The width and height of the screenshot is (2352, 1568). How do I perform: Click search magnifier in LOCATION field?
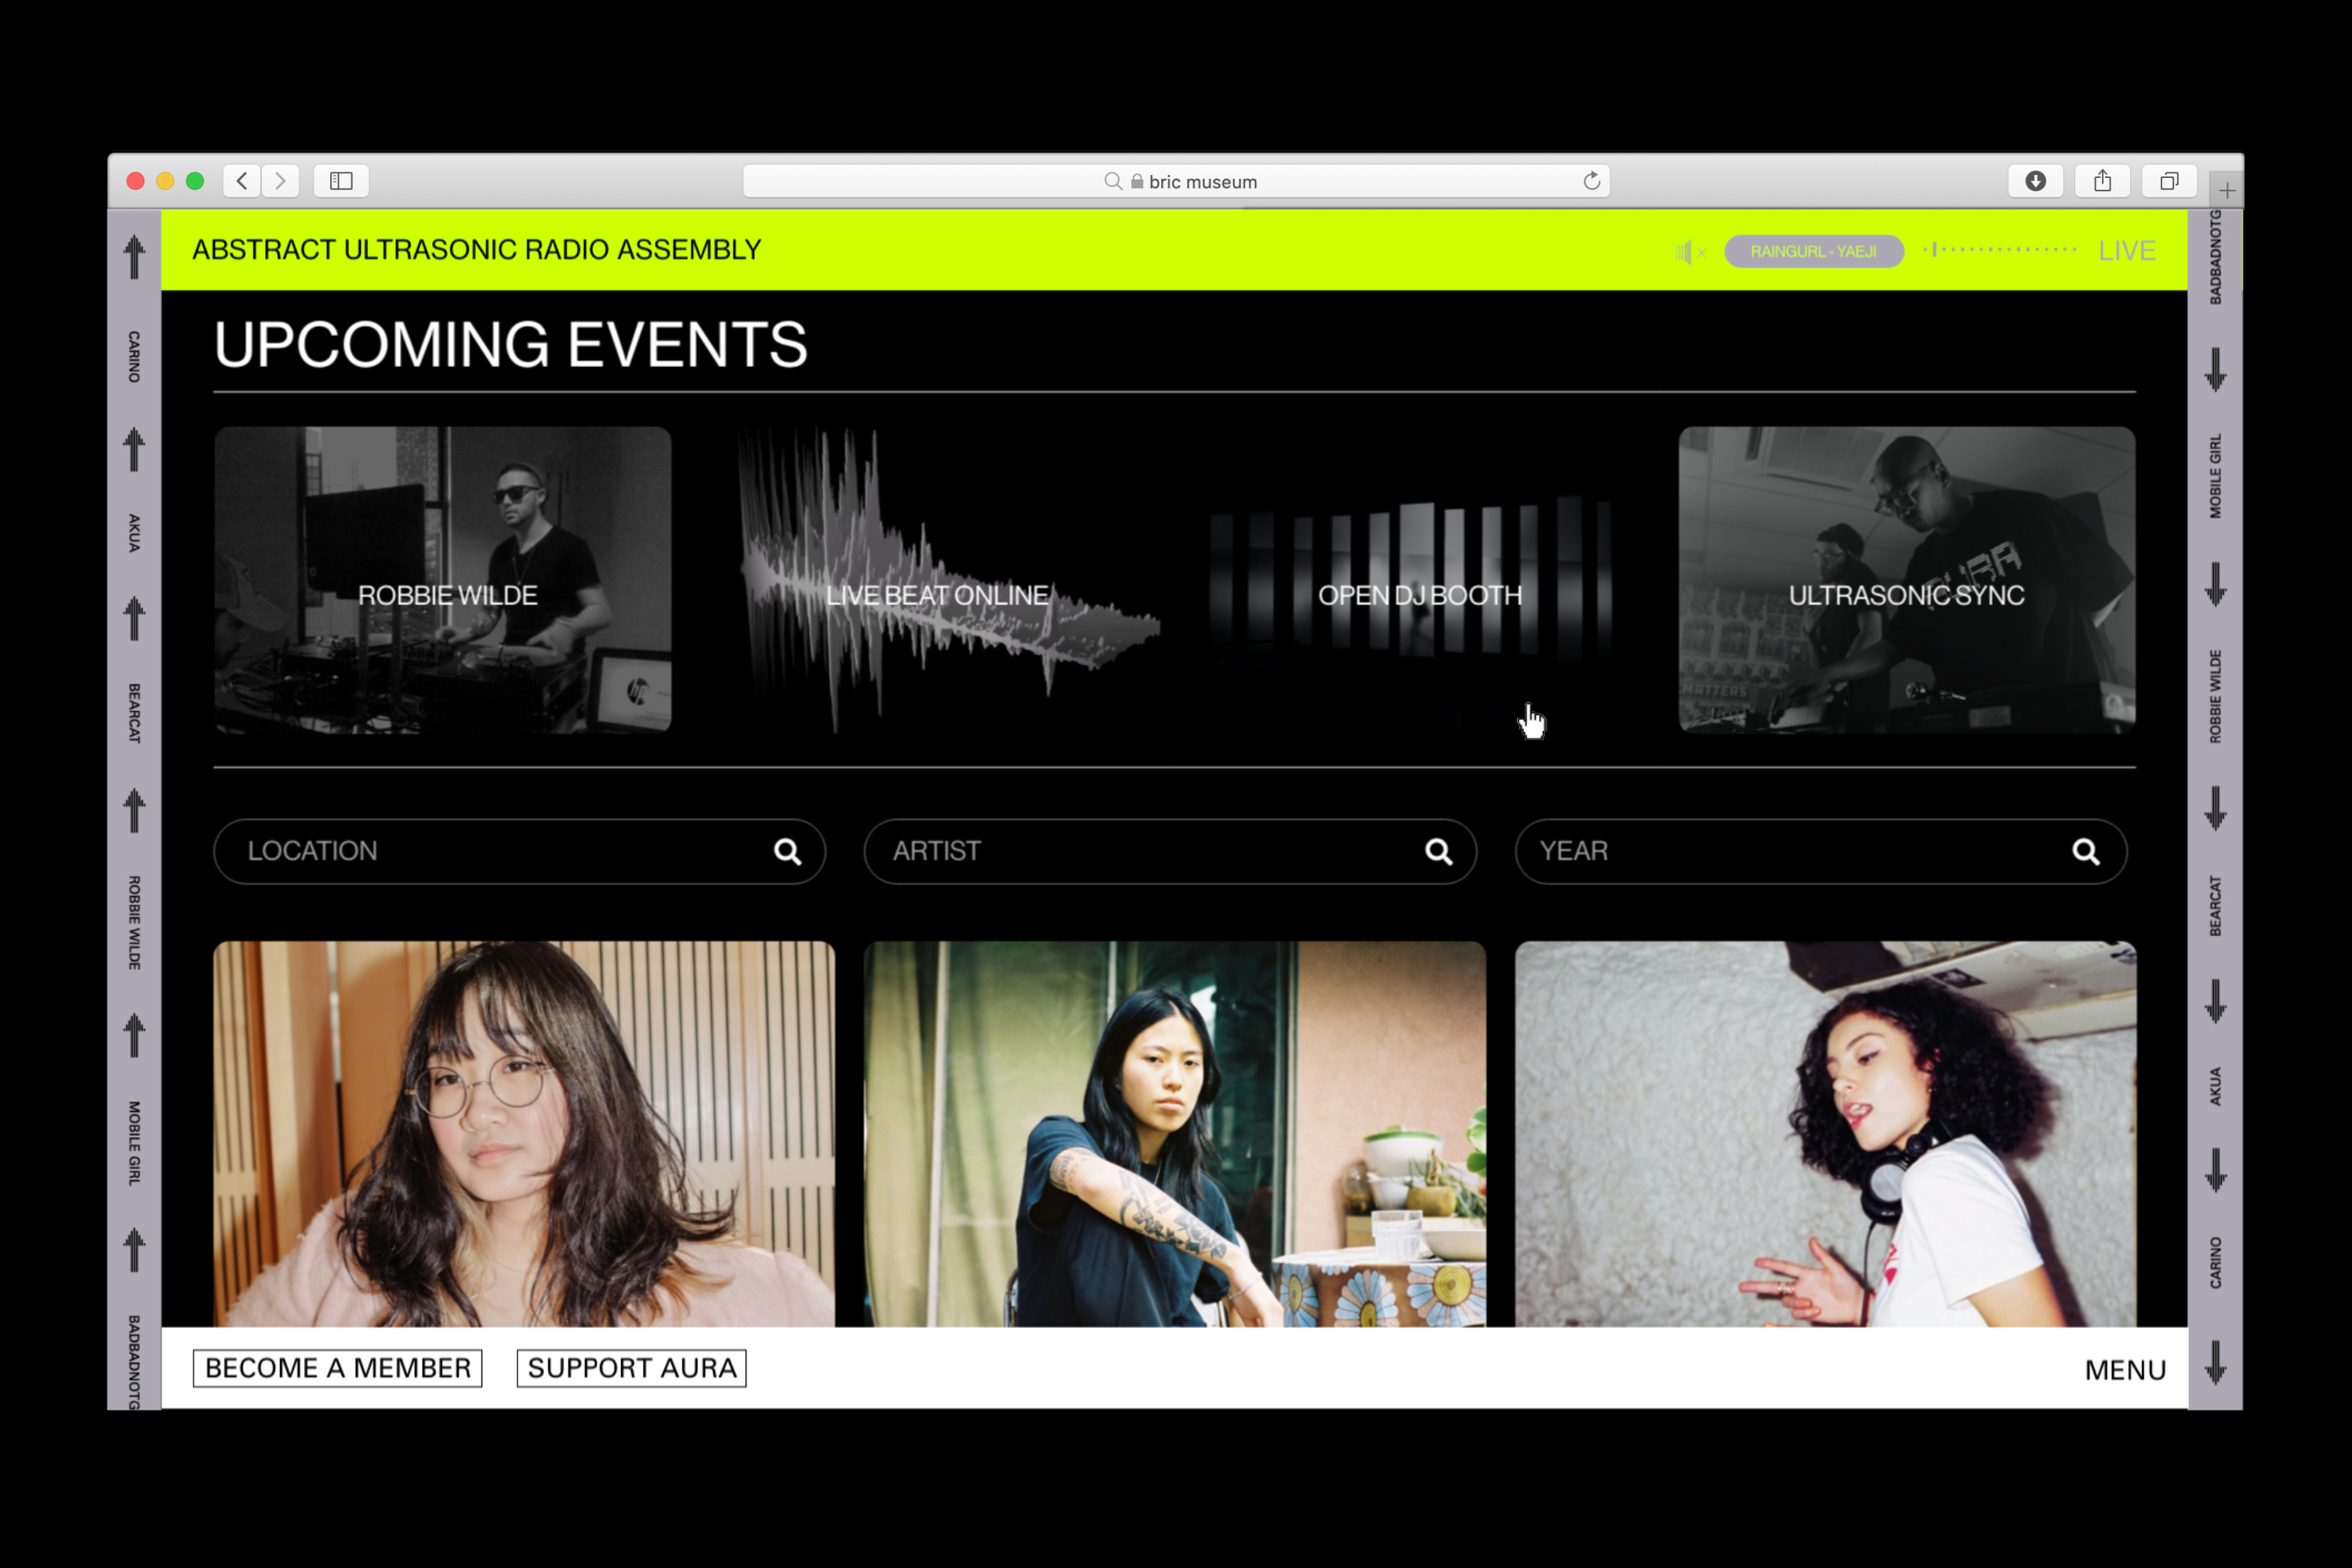787,851
